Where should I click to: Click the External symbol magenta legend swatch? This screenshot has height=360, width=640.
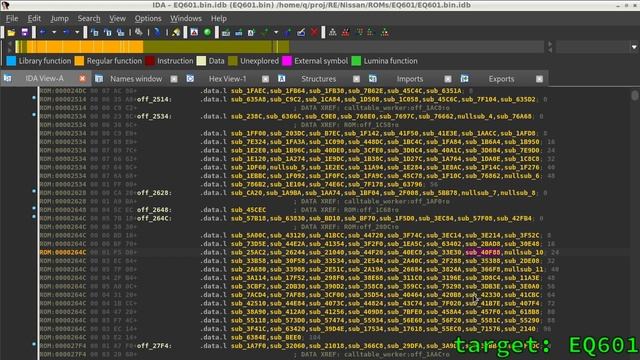click(x=287, y=61)
